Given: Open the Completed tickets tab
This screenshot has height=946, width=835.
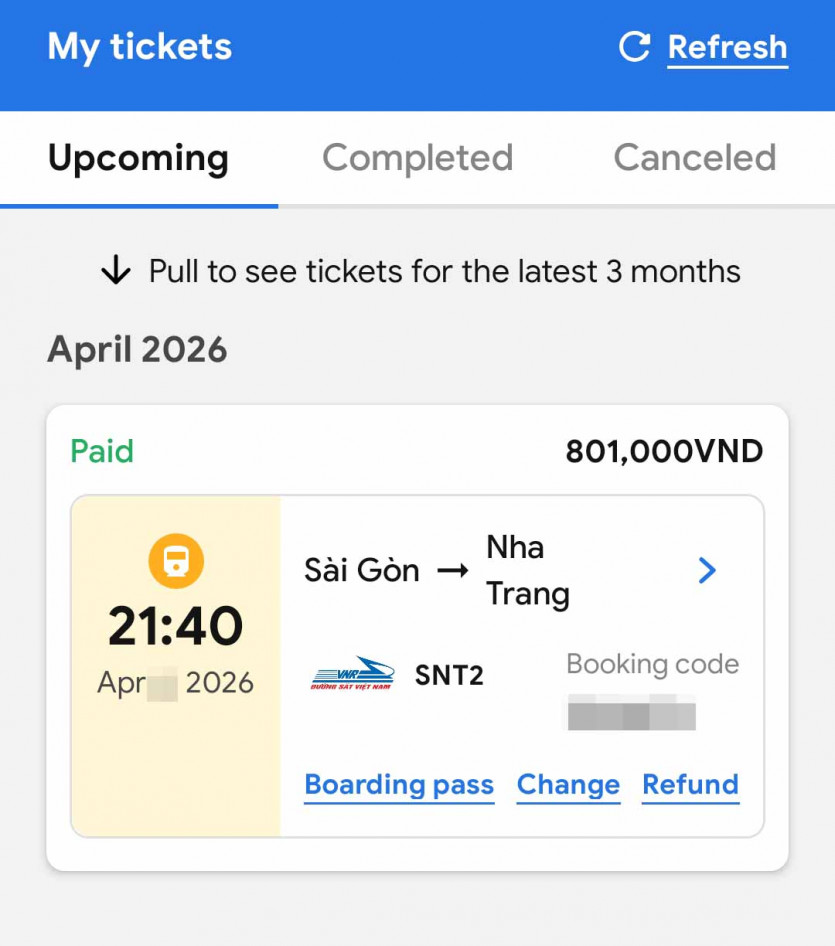Looking at the screenshot, I should coord(417,158).
